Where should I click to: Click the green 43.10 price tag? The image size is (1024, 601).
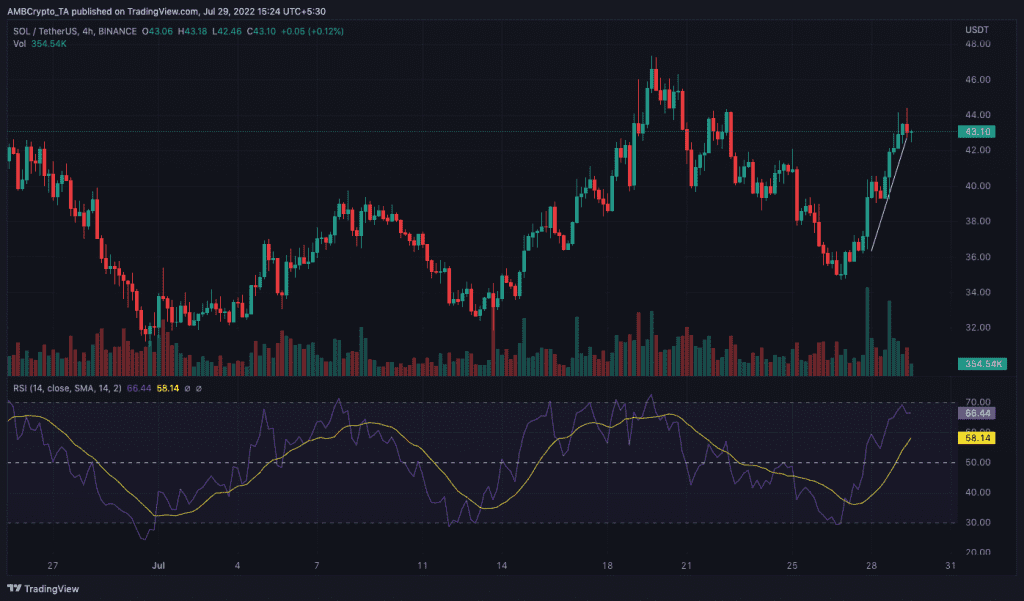tap(976, 132)
